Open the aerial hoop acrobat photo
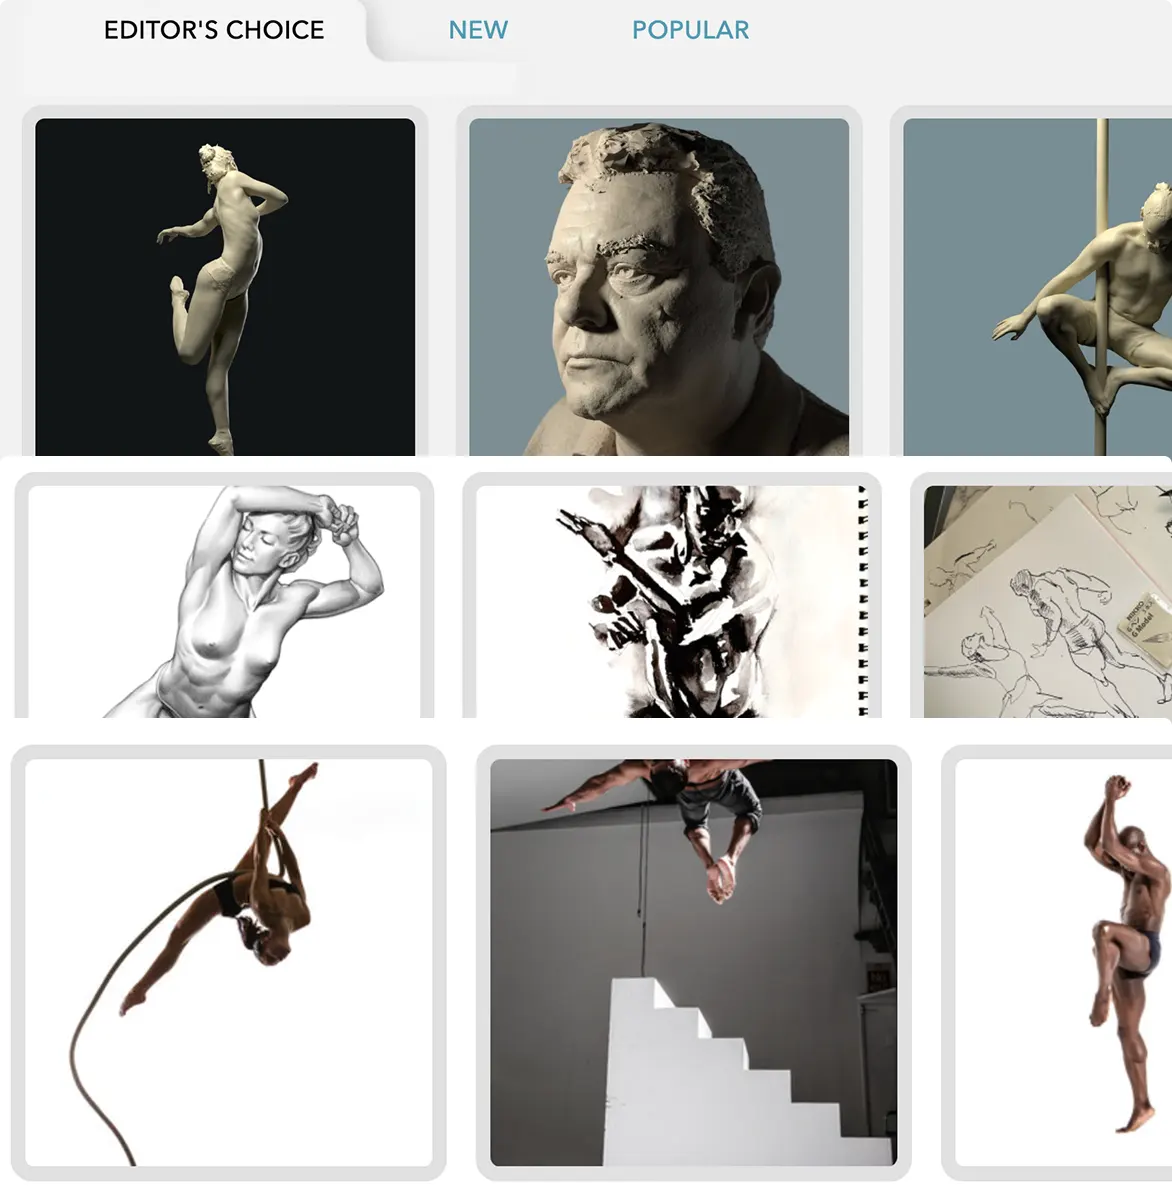The width and height of the screenshot is (1172, 1188). click(x=229, y=962)
